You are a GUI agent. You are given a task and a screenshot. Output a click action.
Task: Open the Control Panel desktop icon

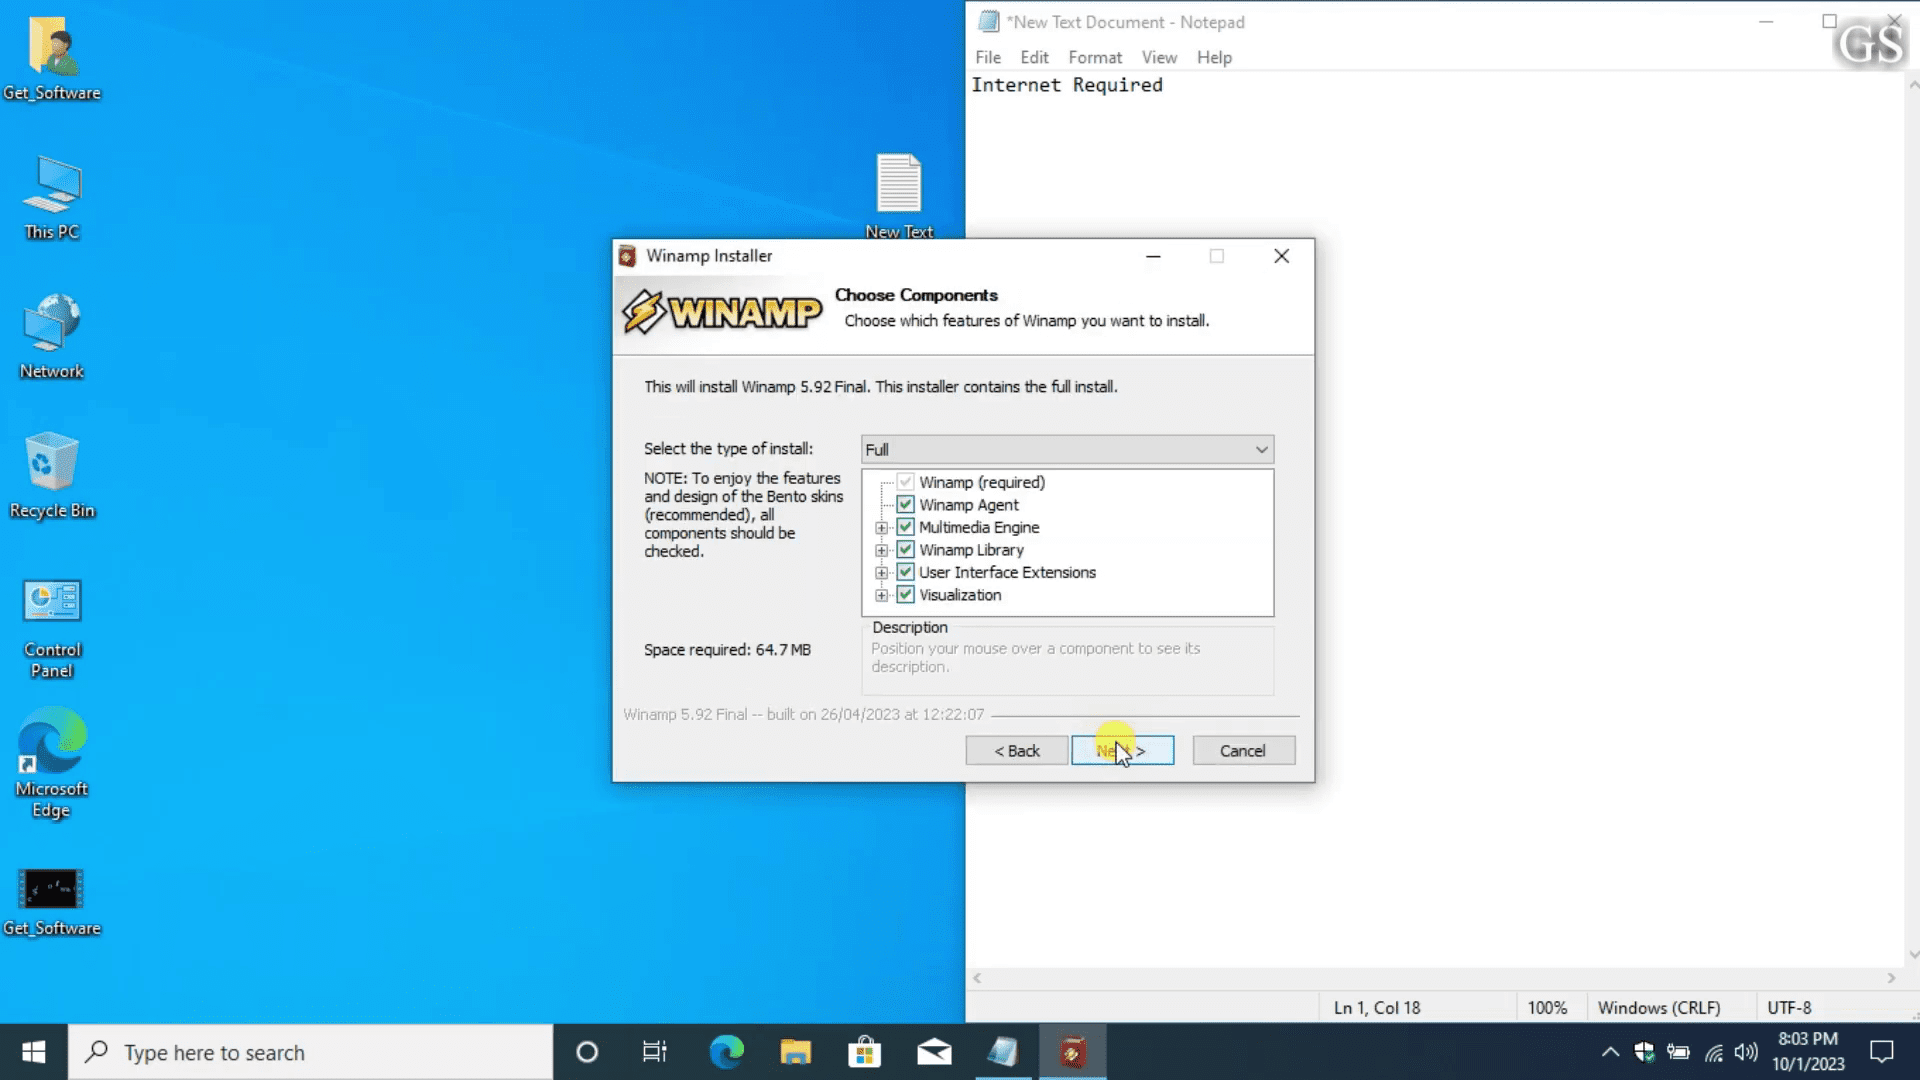[52, 628]
